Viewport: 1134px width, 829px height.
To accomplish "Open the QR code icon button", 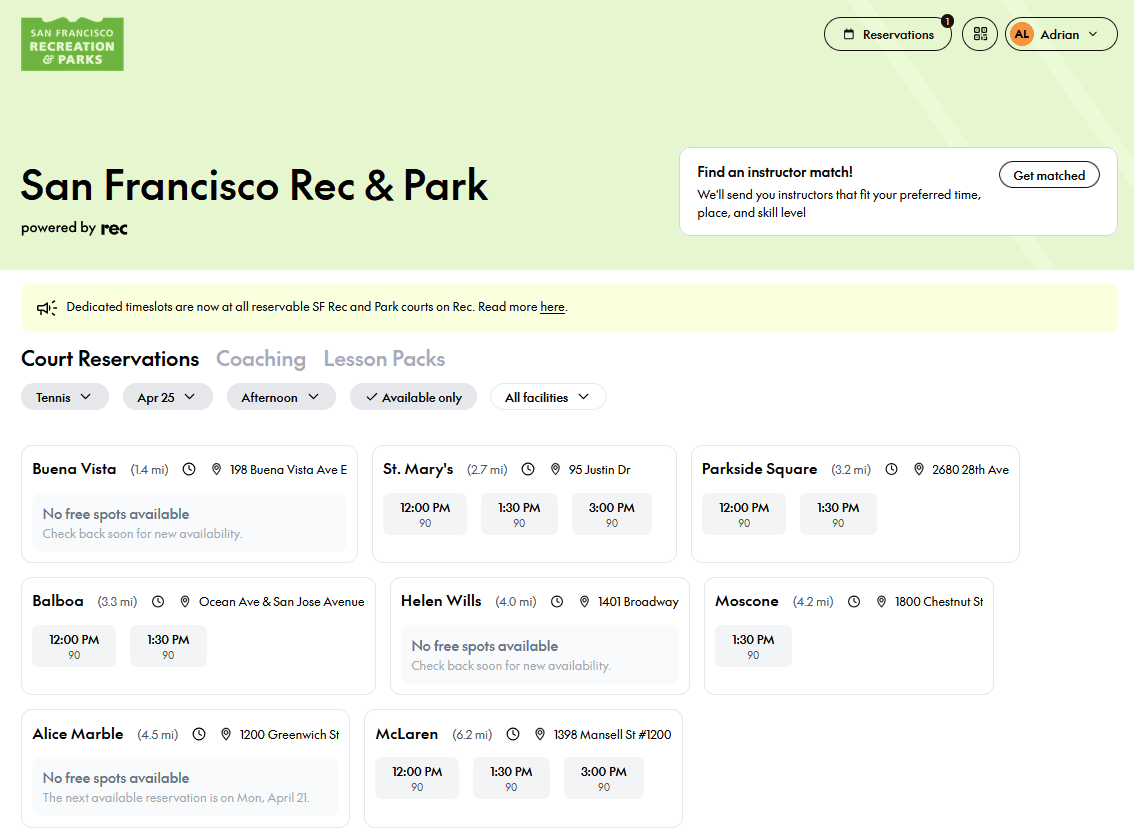I will point(979,34).
